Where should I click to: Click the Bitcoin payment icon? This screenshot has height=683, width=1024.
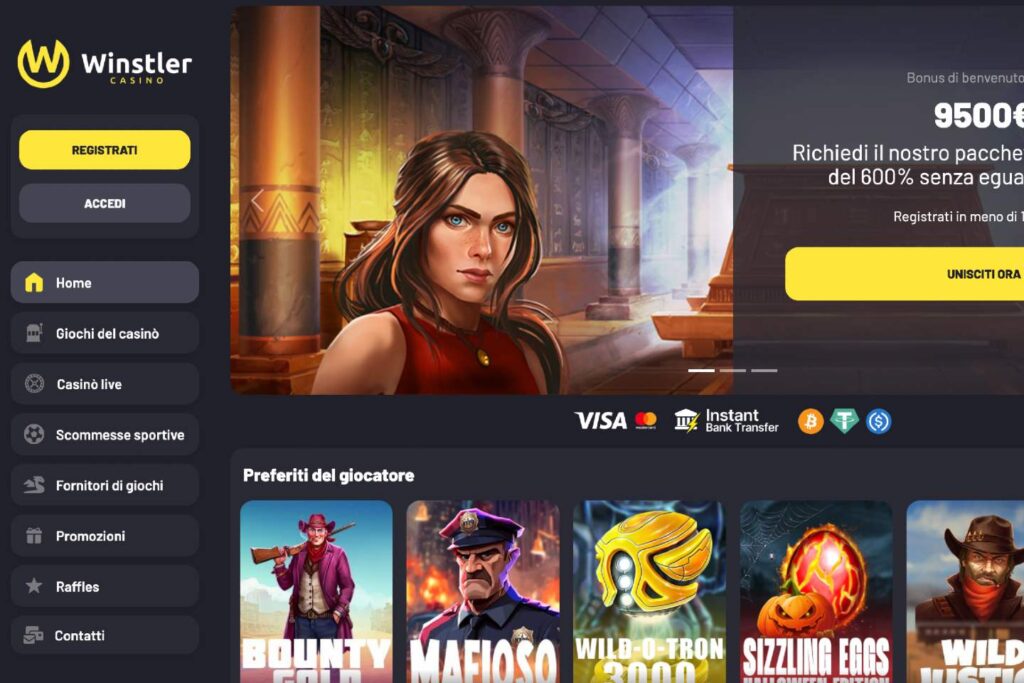(810, 421)
